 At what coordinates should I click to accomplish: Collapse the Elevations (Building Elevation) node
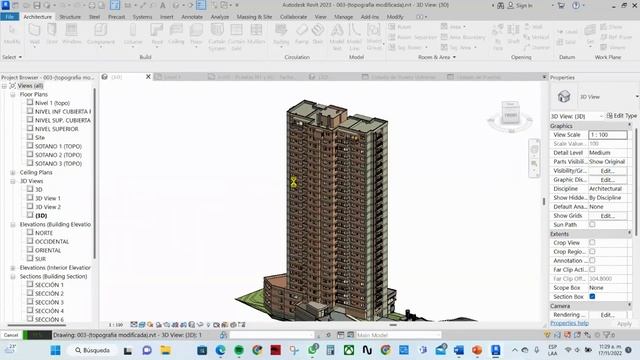[x=13, y=224]
